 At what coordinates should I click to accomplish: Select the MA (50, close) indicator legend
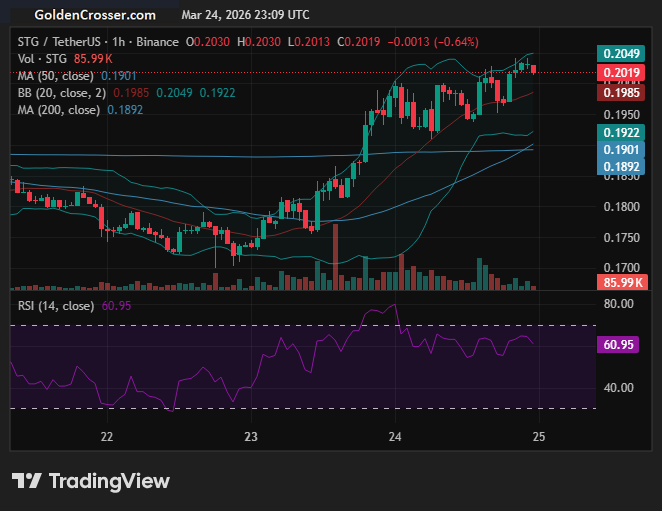[55, 76]
